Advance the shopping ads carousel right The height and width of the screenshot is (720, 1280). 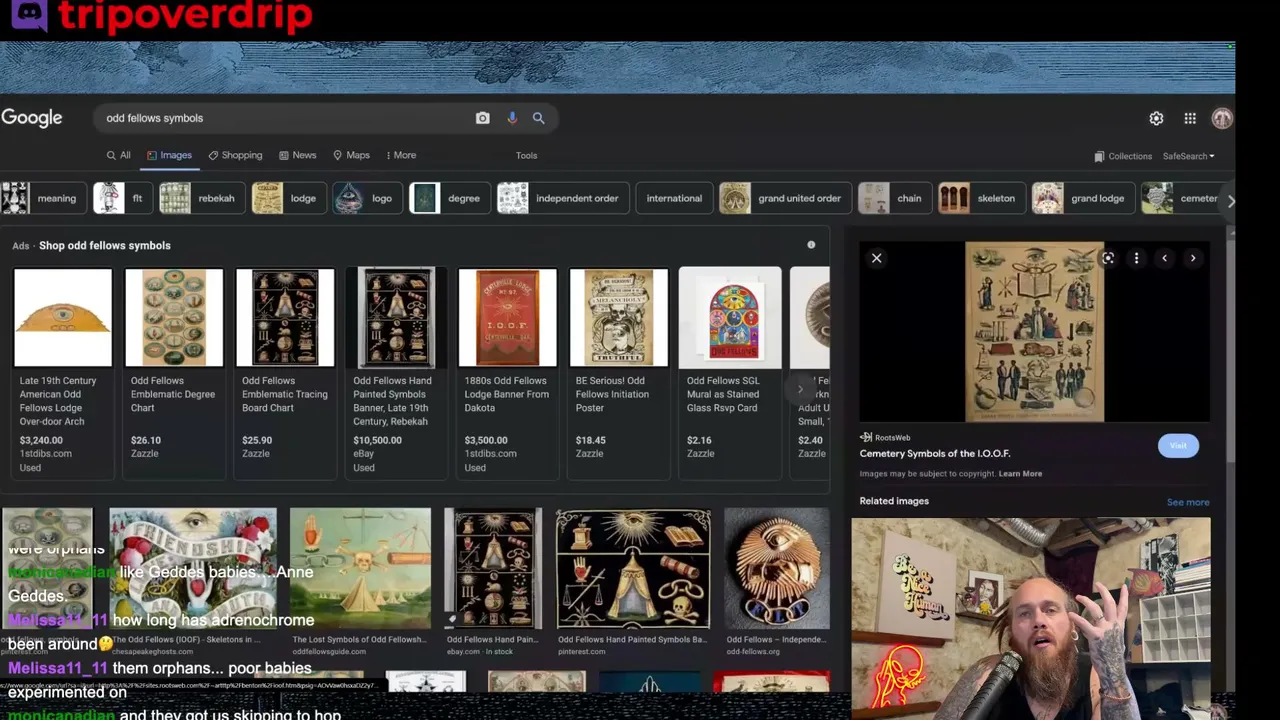tap(800, 389)
